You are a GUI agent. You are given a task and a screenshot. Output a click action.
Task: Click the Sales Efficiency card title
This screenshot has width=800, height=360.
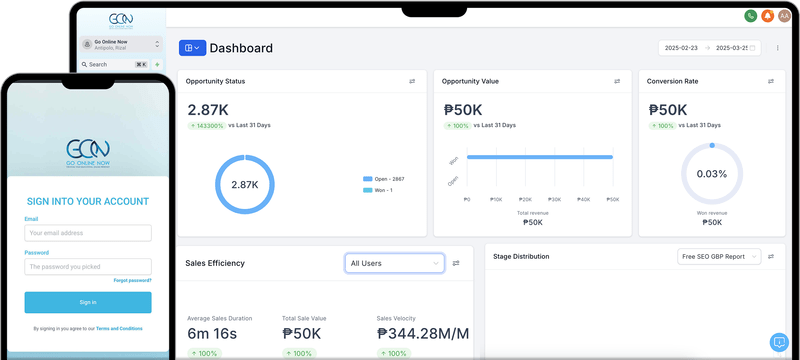point(215,263)
